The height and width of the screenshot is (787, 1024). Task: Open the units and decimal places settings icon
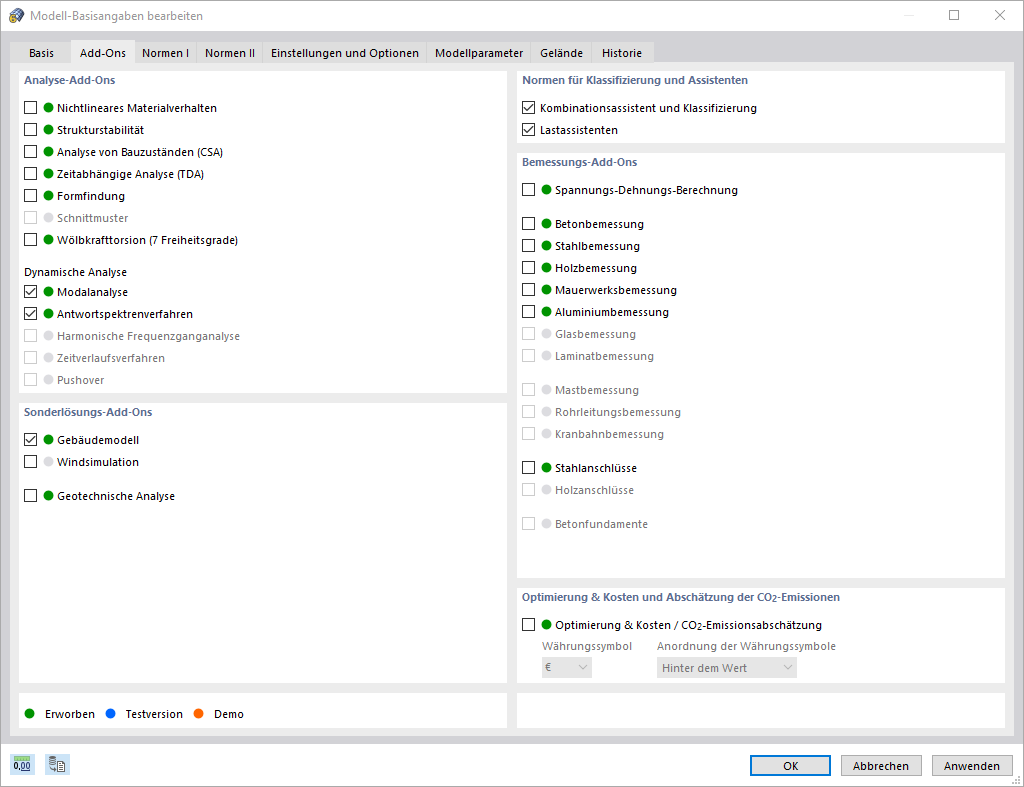pyautogui.click(x=22, y=766)
